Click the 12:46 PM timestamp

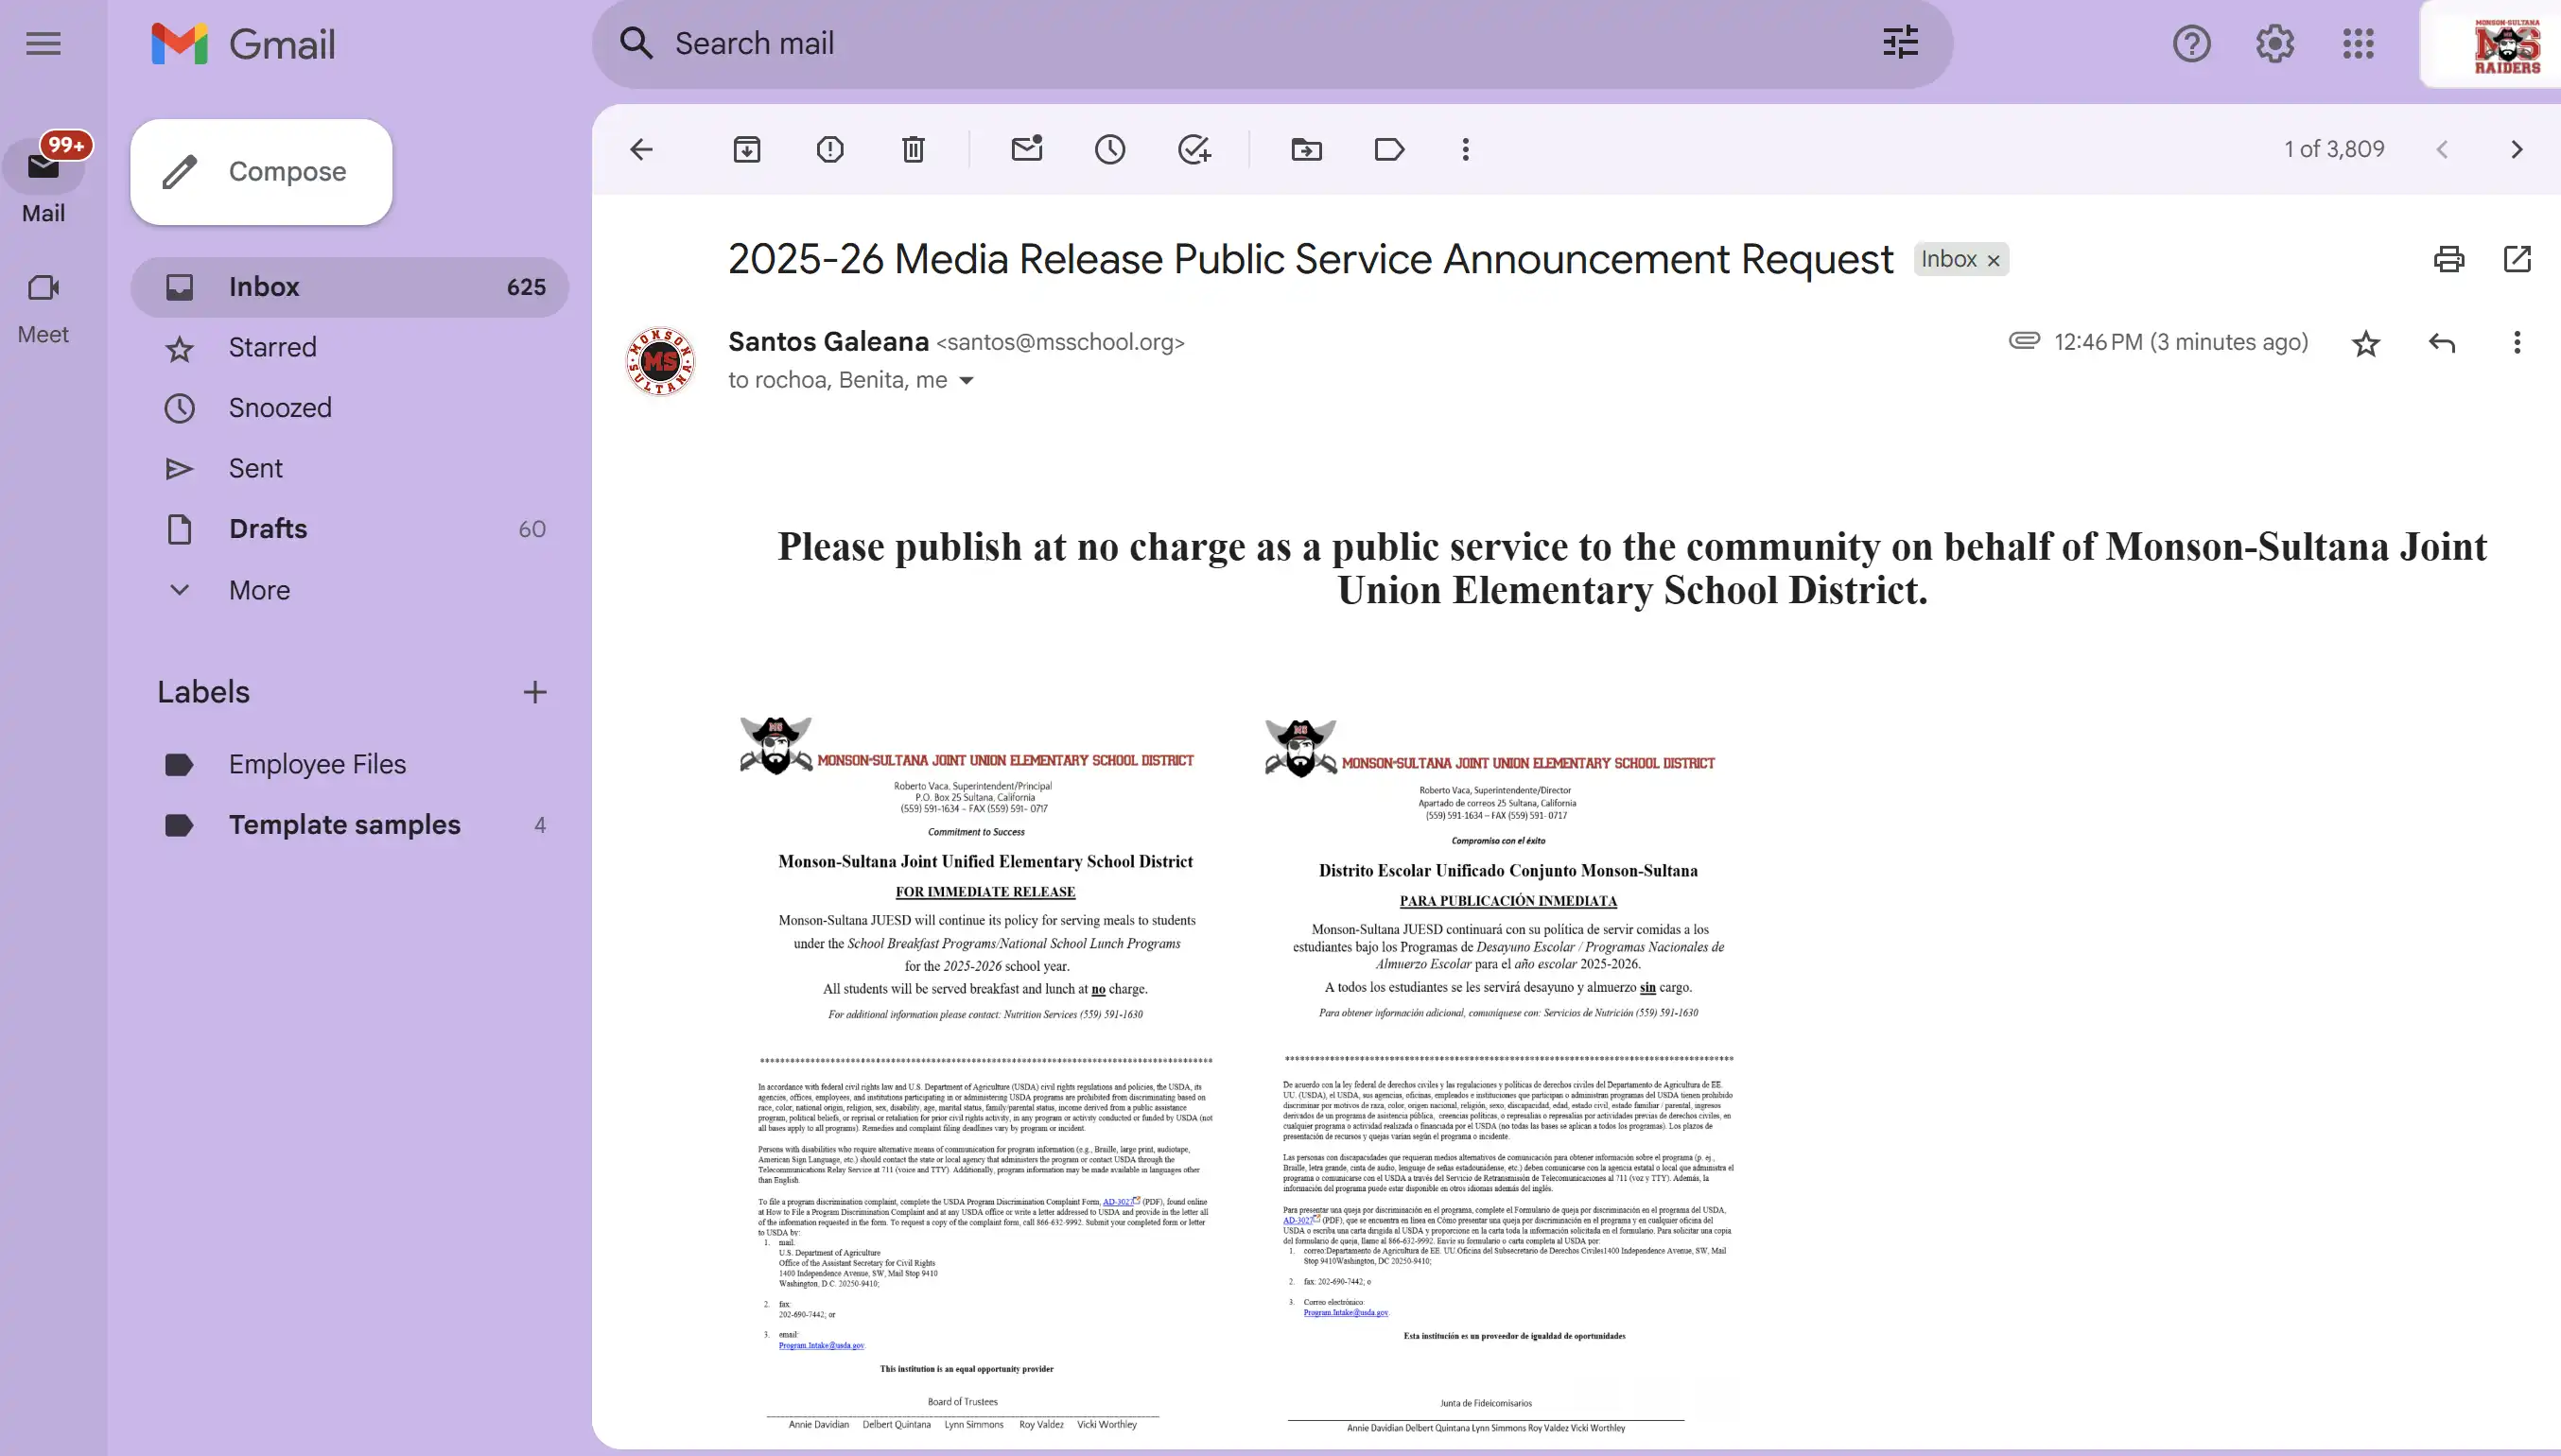point(2181,342)
